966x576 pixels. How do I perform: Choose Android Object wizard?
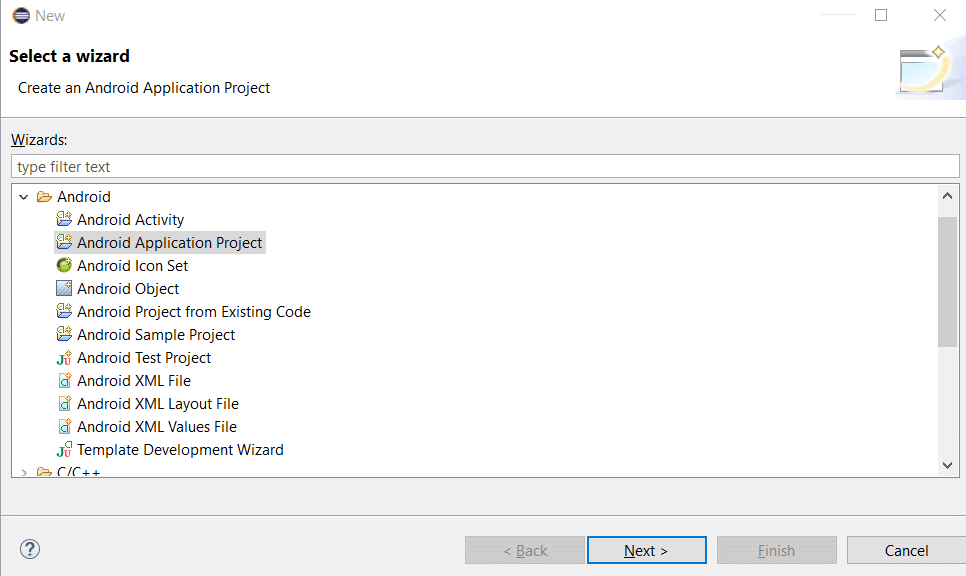point(128,288)
